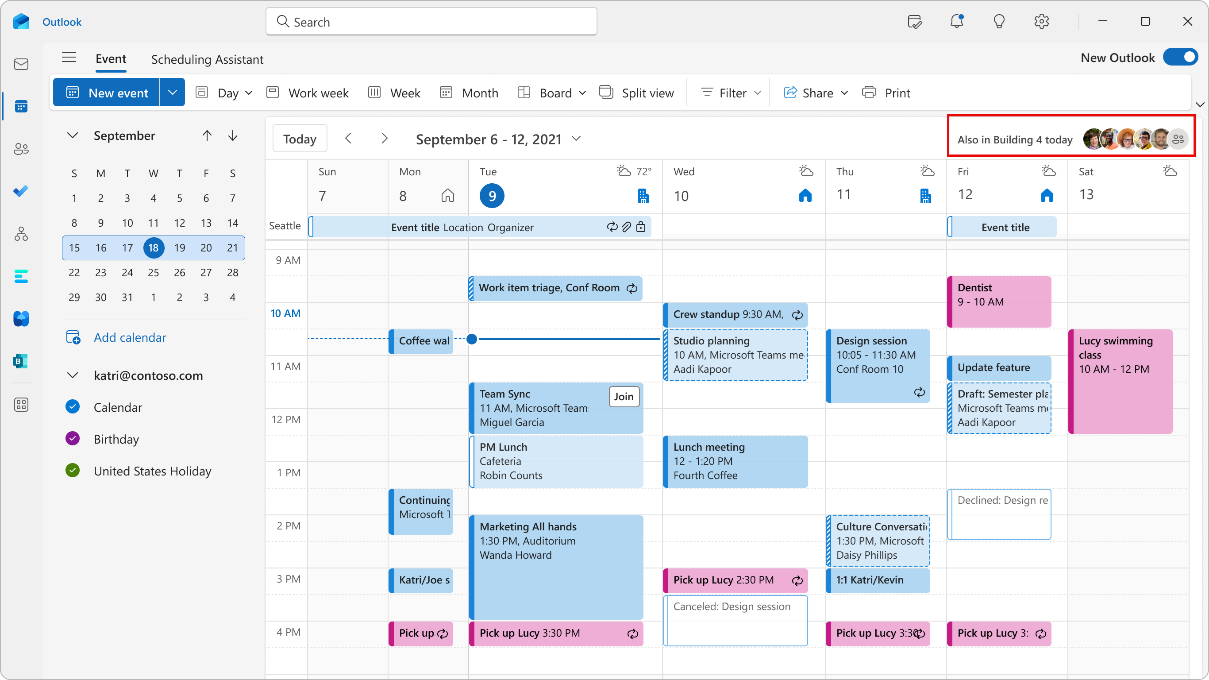Select the Scheduling Assistant tab
The width and height of the screenshot is (1209, 680).
tap(207, 59)
